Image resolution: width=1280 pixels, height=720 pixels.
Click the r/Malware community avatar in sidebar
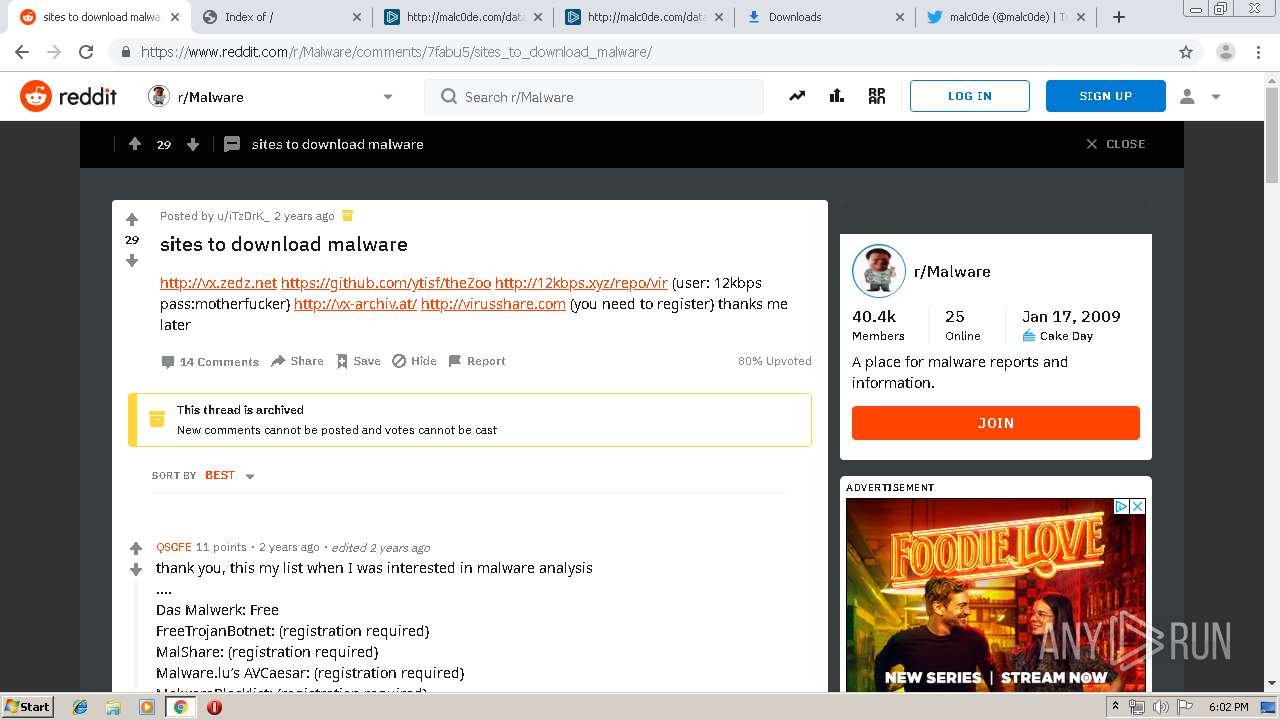(x=879, y=271)
